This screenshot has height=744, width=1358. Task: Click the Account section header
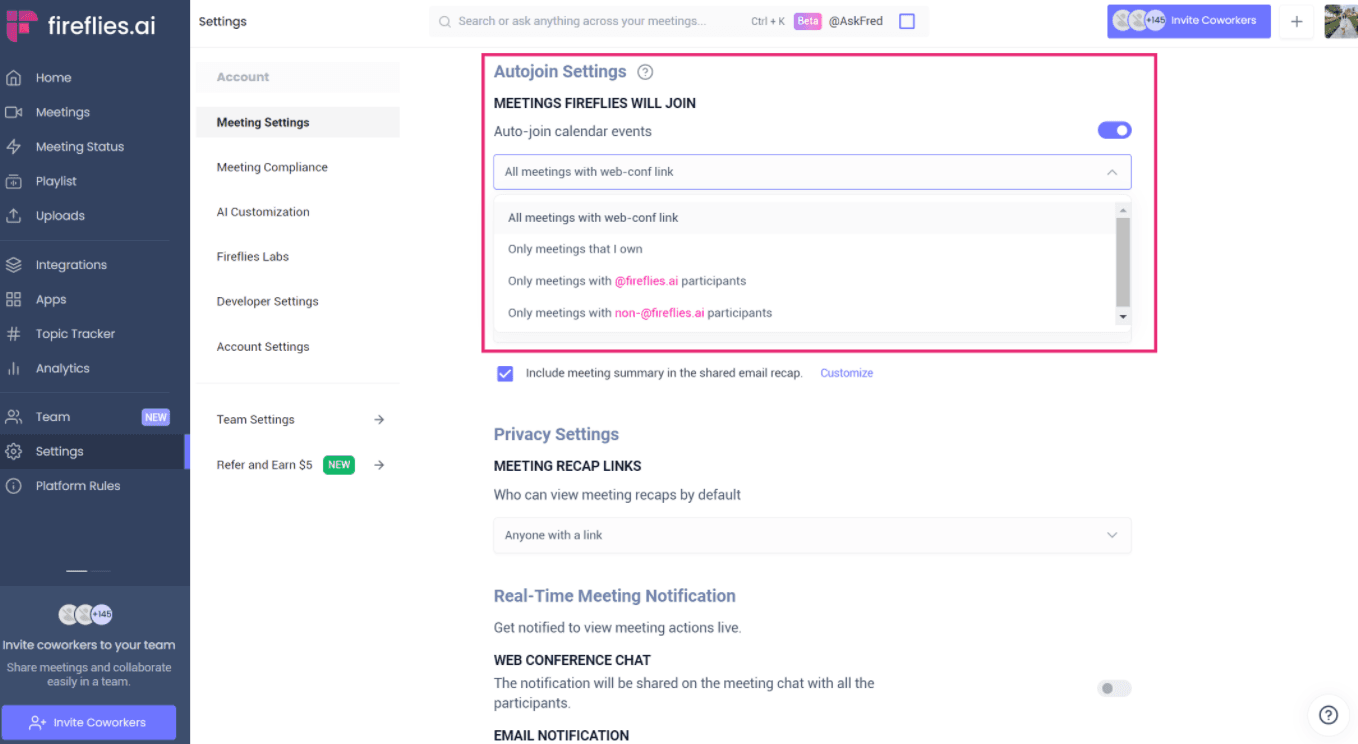[297, 77]
